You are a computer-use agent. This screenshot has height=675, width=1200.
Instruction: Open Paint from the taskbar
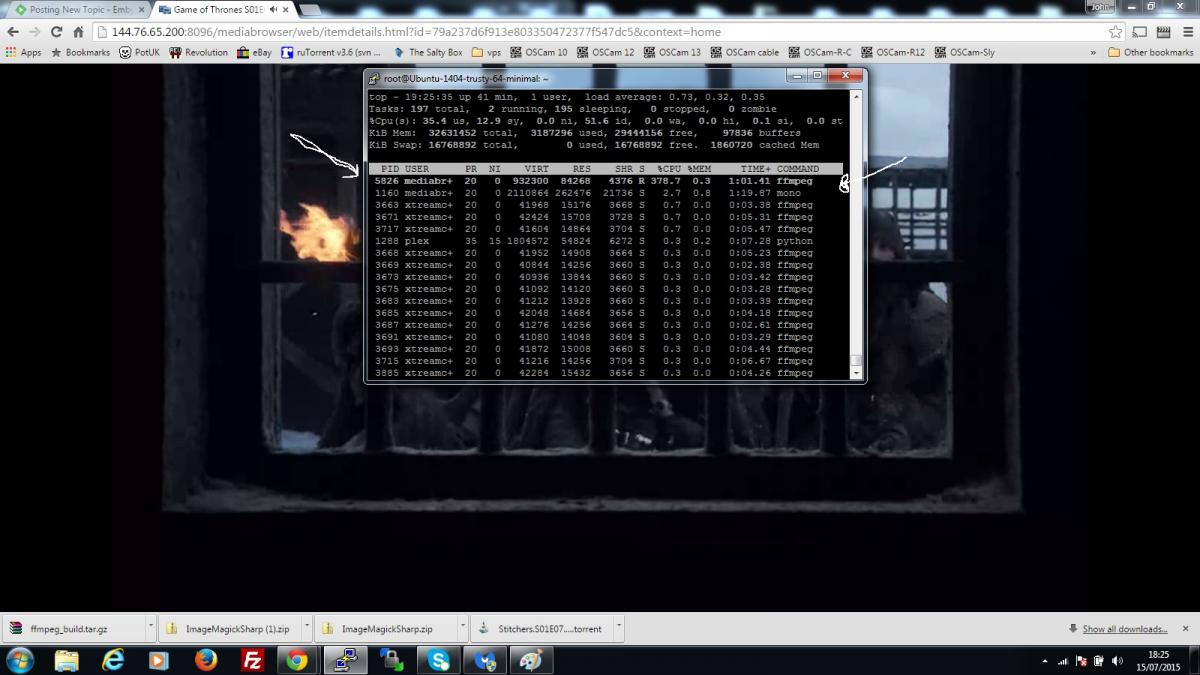pos(530,660)
